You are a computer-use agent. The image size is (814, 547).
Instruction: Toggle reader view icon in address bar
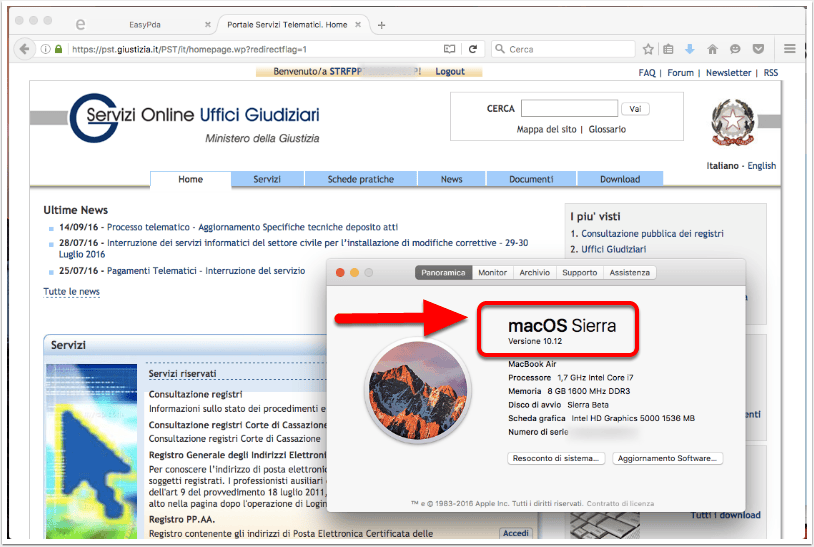pos(450,49)
